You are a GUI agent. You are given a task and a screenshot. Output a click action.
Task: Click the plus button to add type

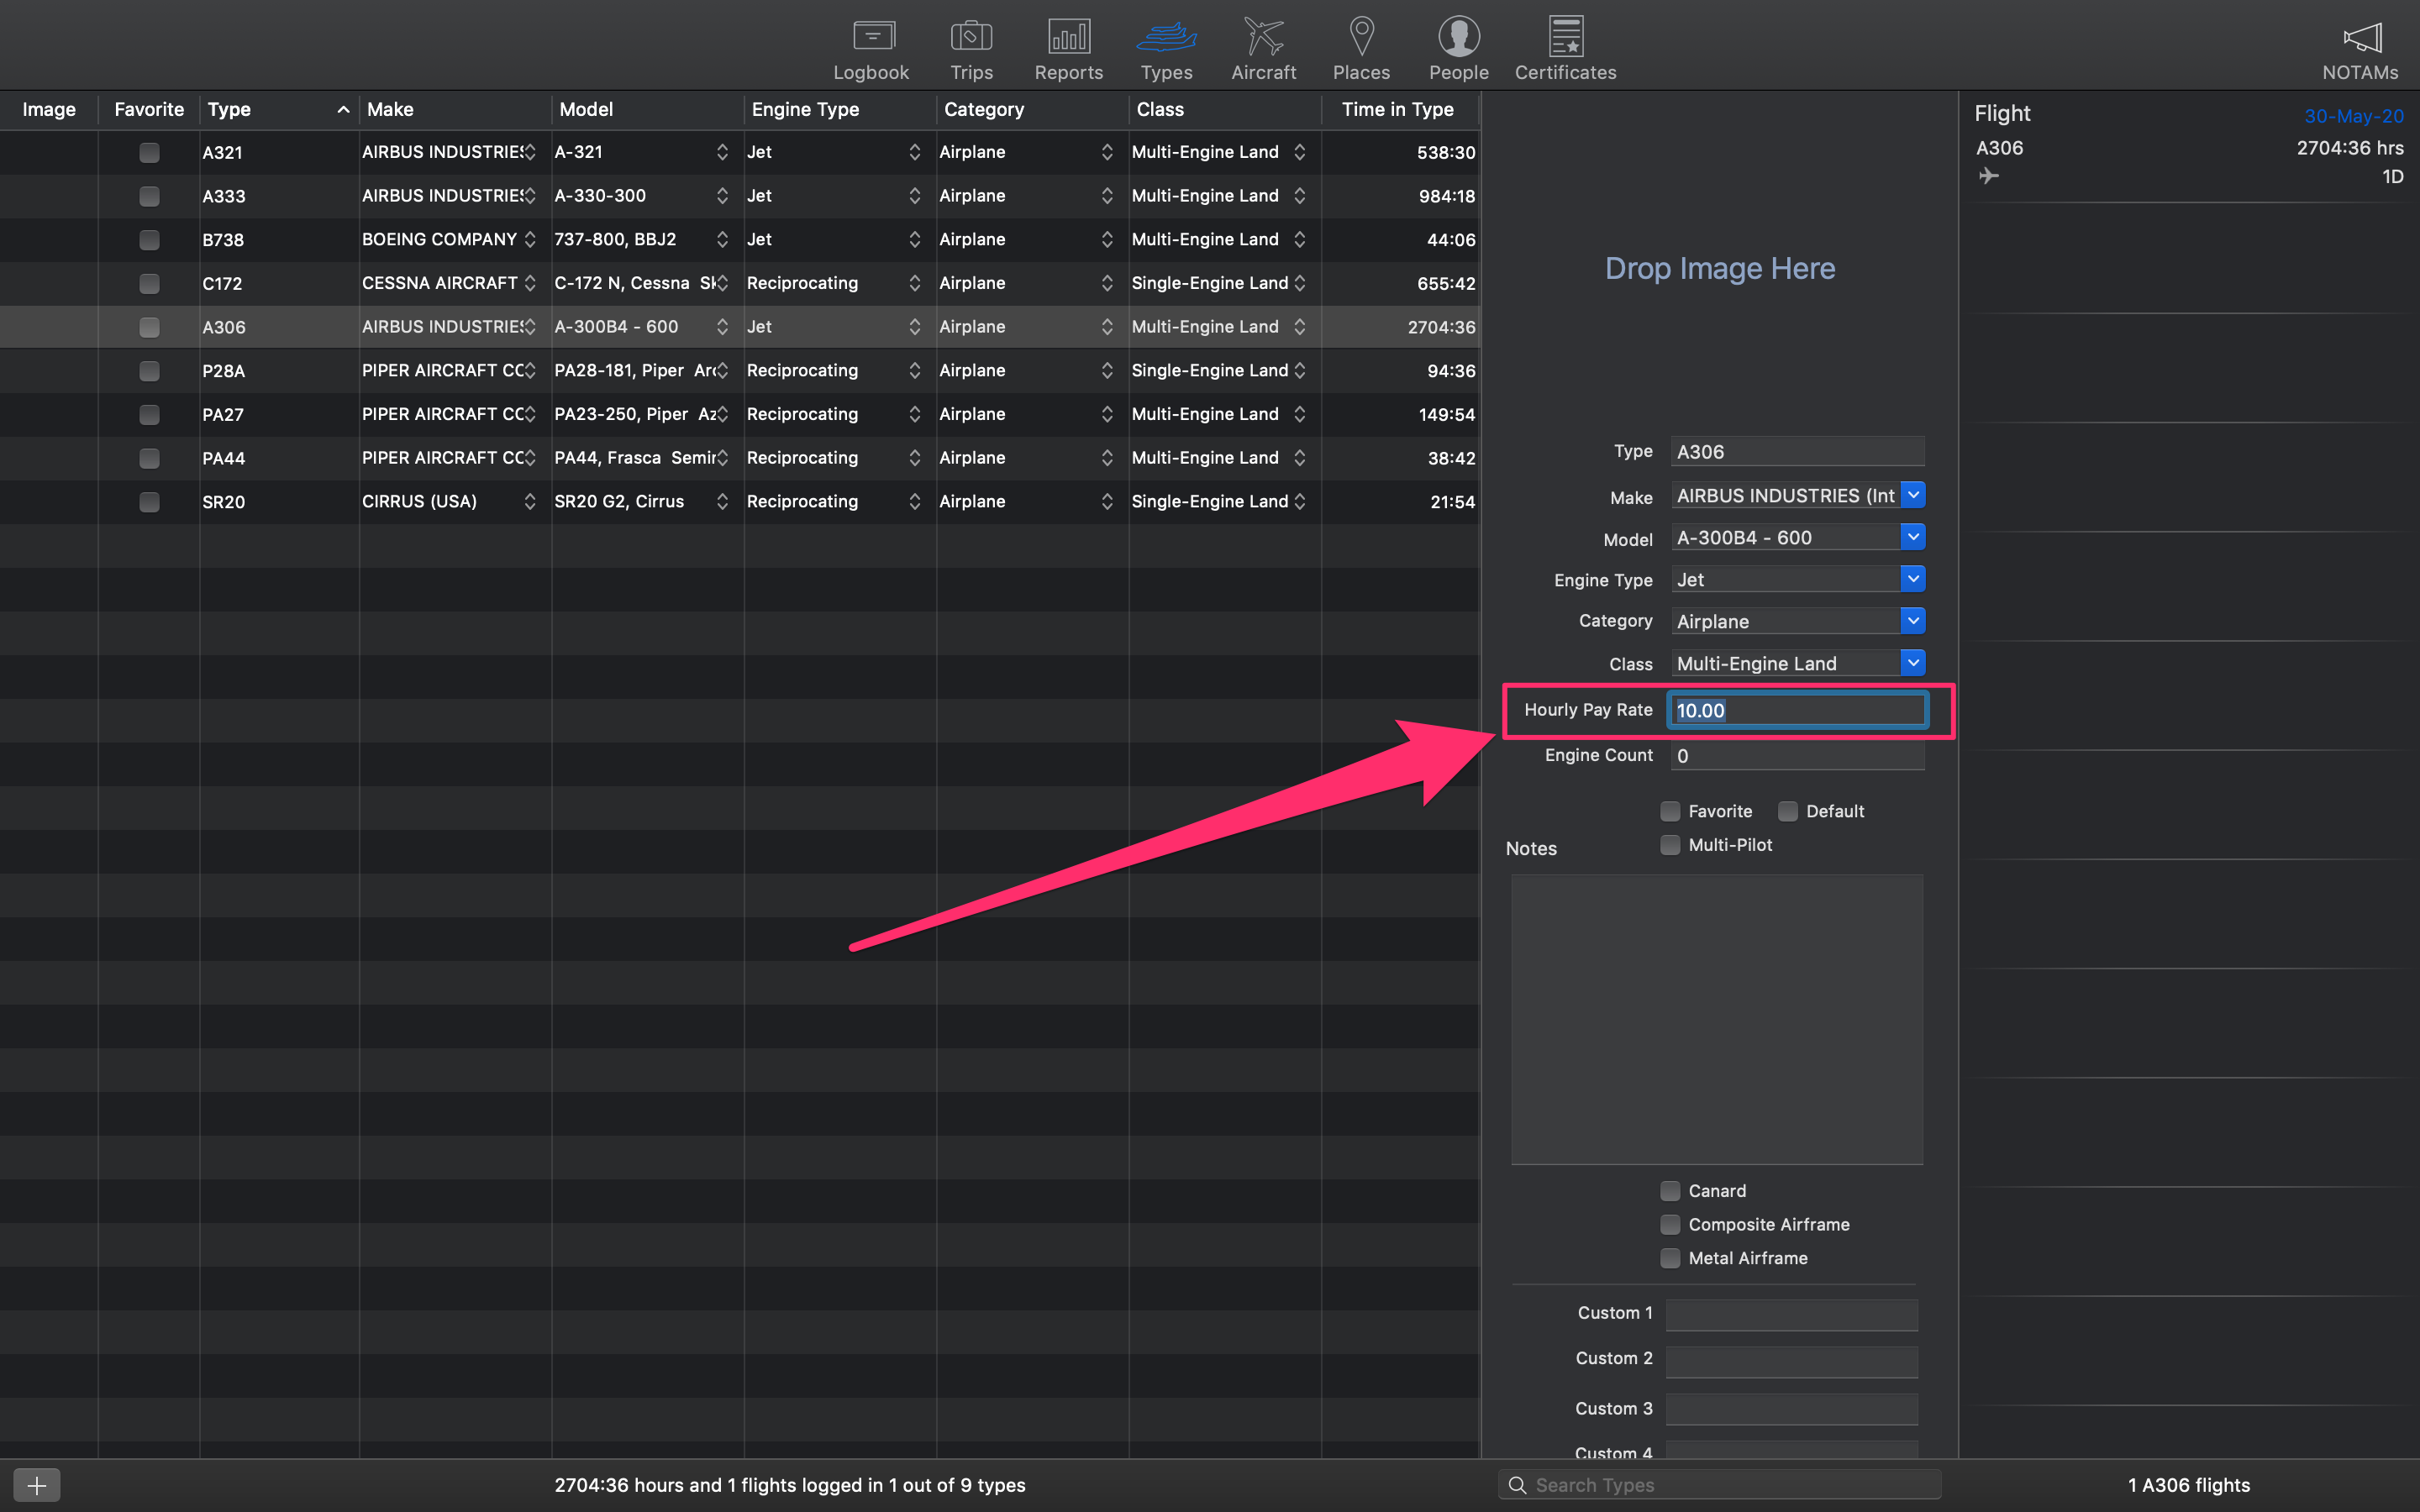pos(37,1485)
